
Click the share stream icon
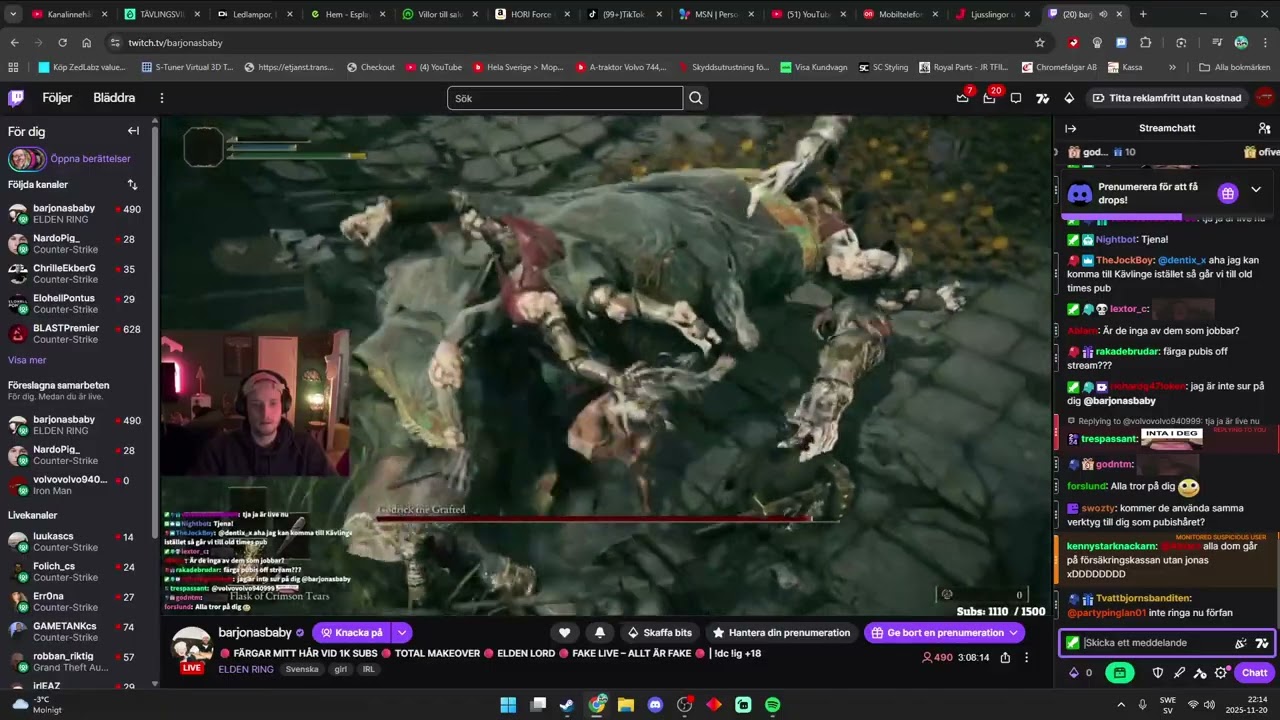coord(1005,658)
